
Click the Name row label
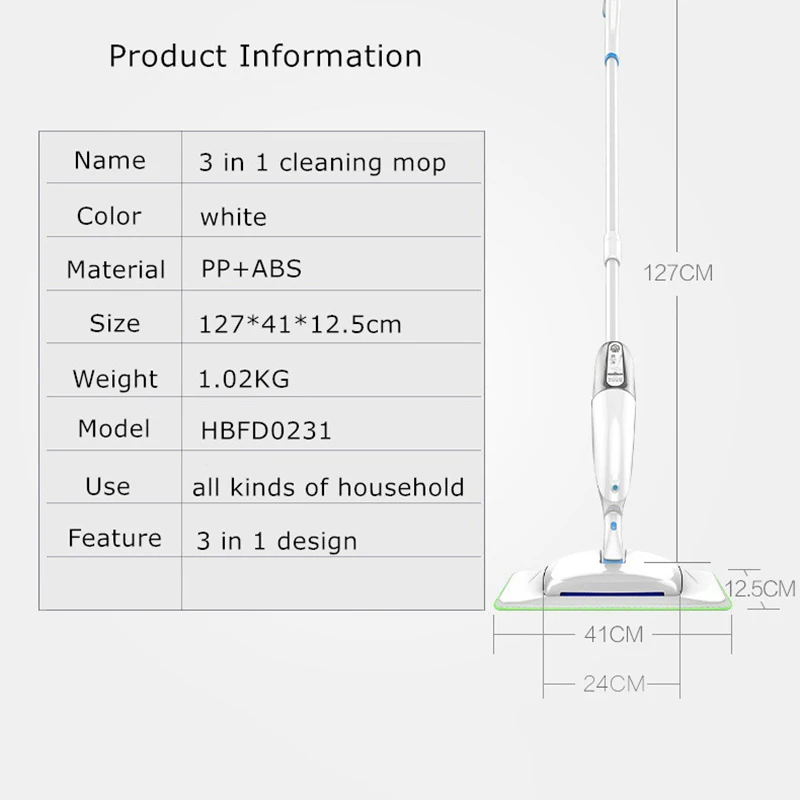pyautogui.click(x=110, y=160)
